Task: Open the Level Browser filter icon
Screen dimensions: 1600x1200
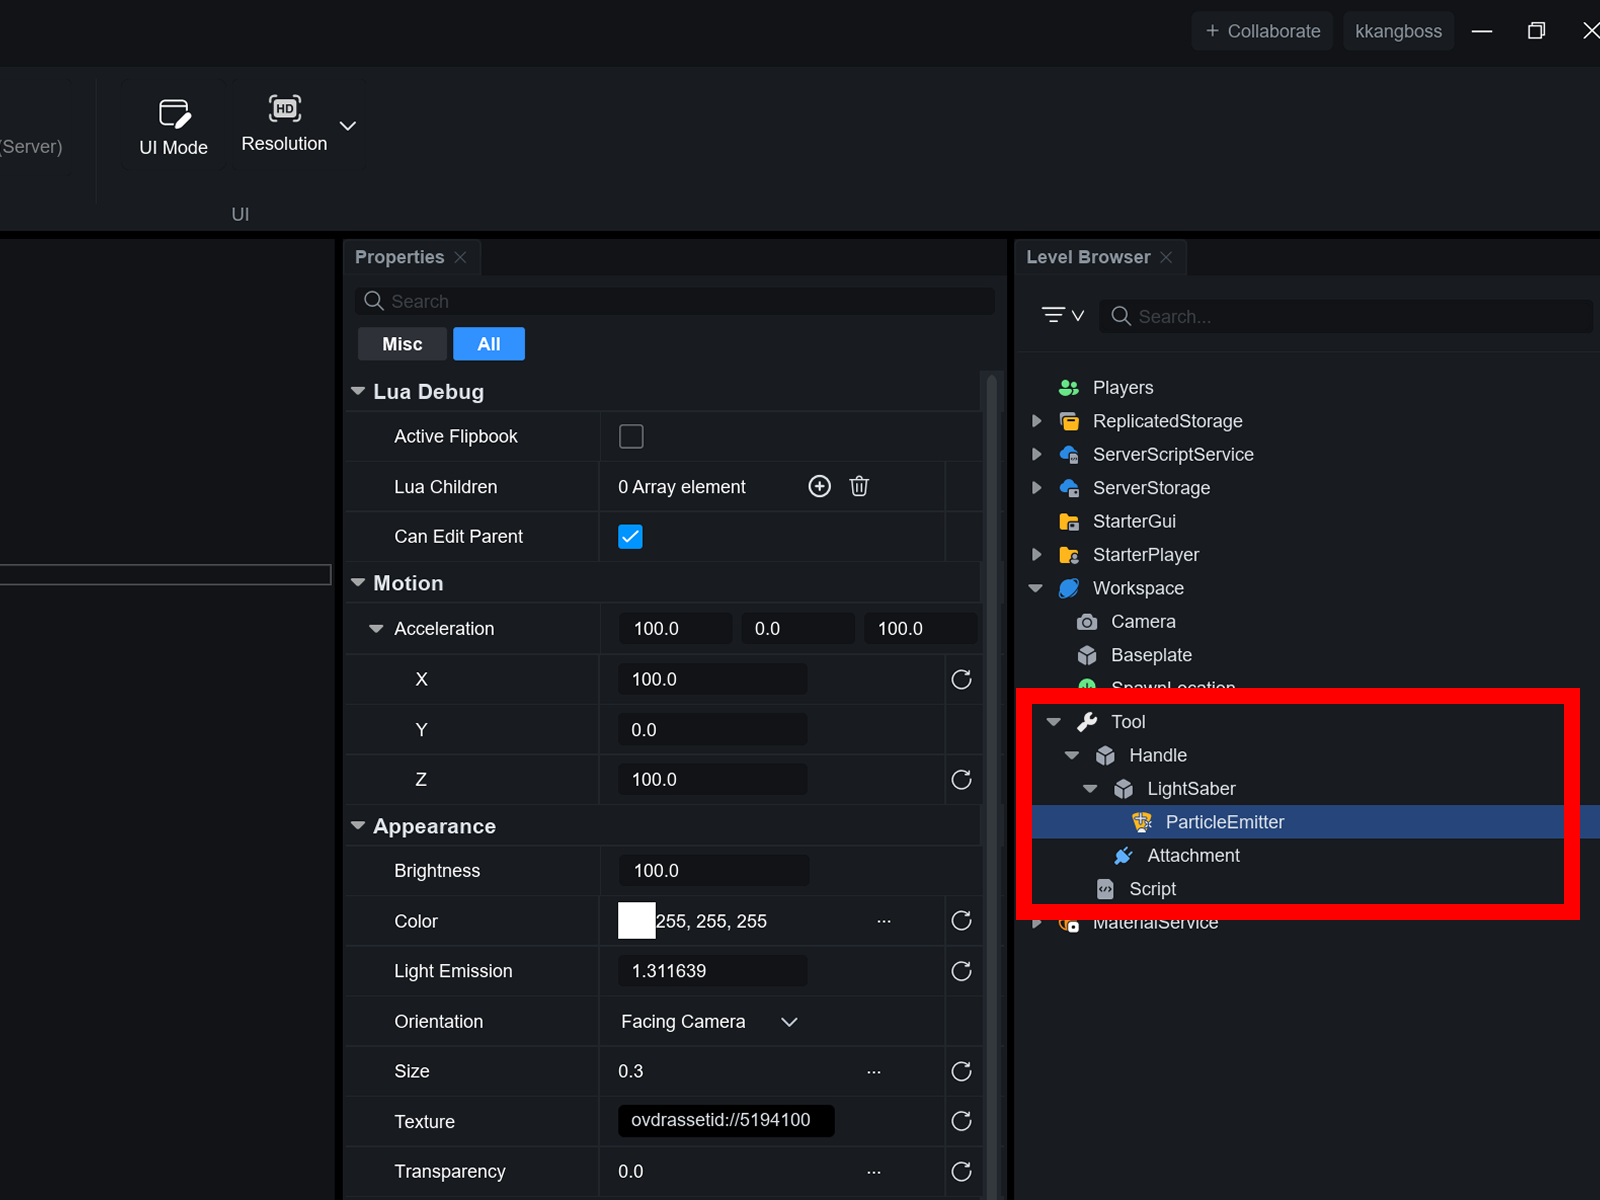Action: (1061, 316)
